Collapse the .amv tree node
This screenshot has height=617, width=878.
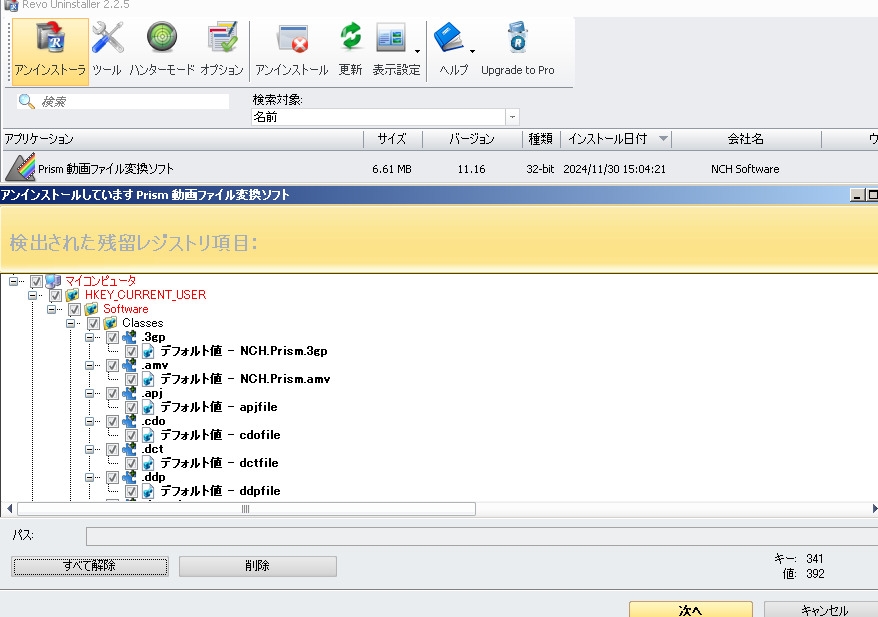pos(90,365)
